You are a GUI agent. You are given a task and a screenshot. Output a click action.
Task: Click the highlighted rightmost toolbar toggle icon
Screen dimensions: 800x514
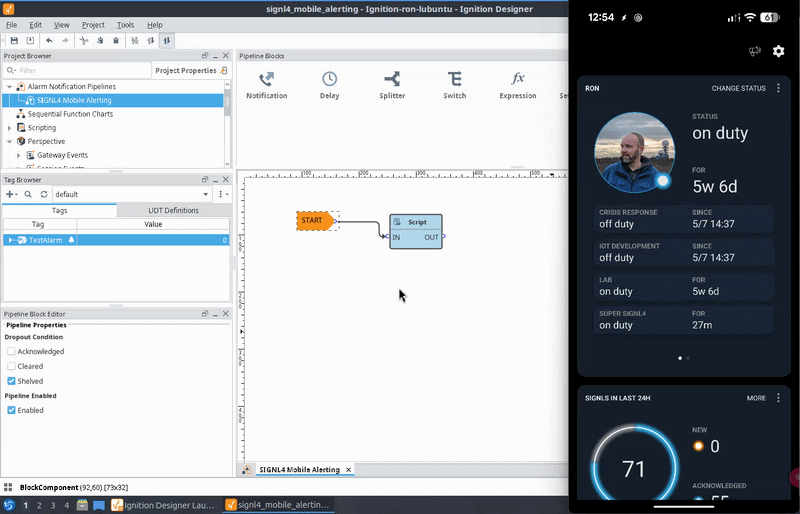(x=167, y=40)
